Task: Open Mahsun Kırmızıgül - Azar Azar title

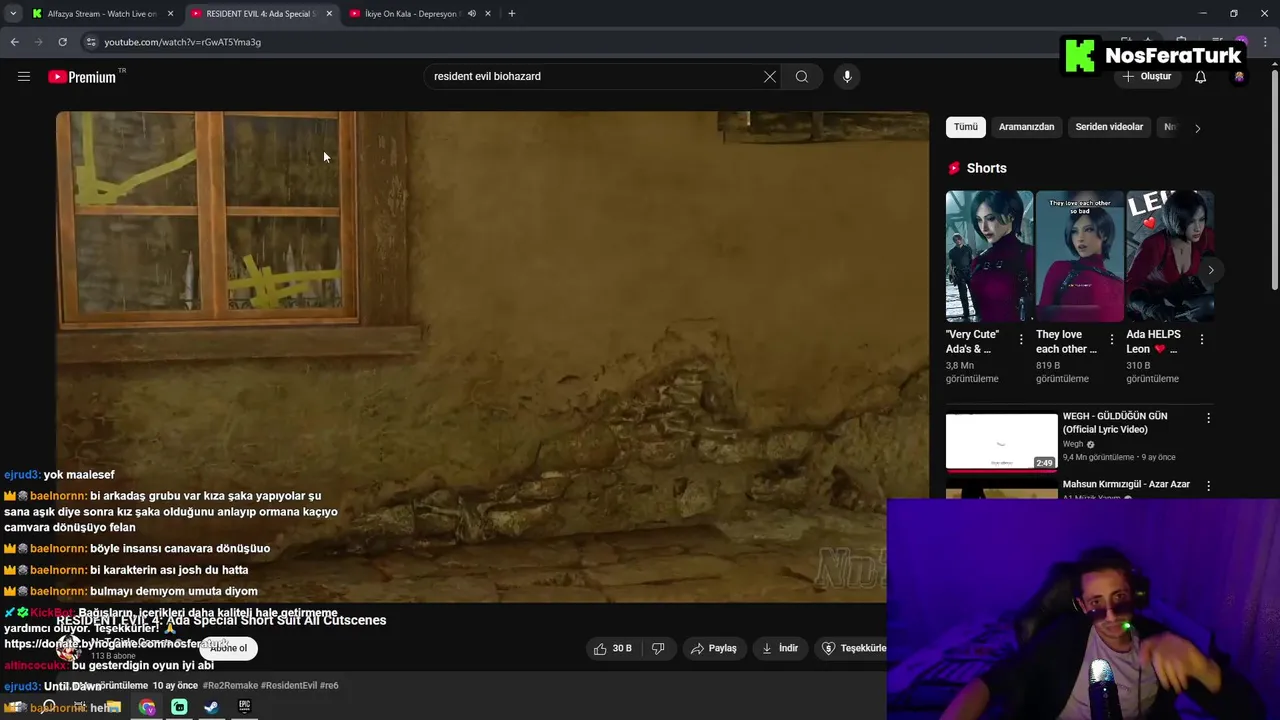Action: (x=1126, y=484)
